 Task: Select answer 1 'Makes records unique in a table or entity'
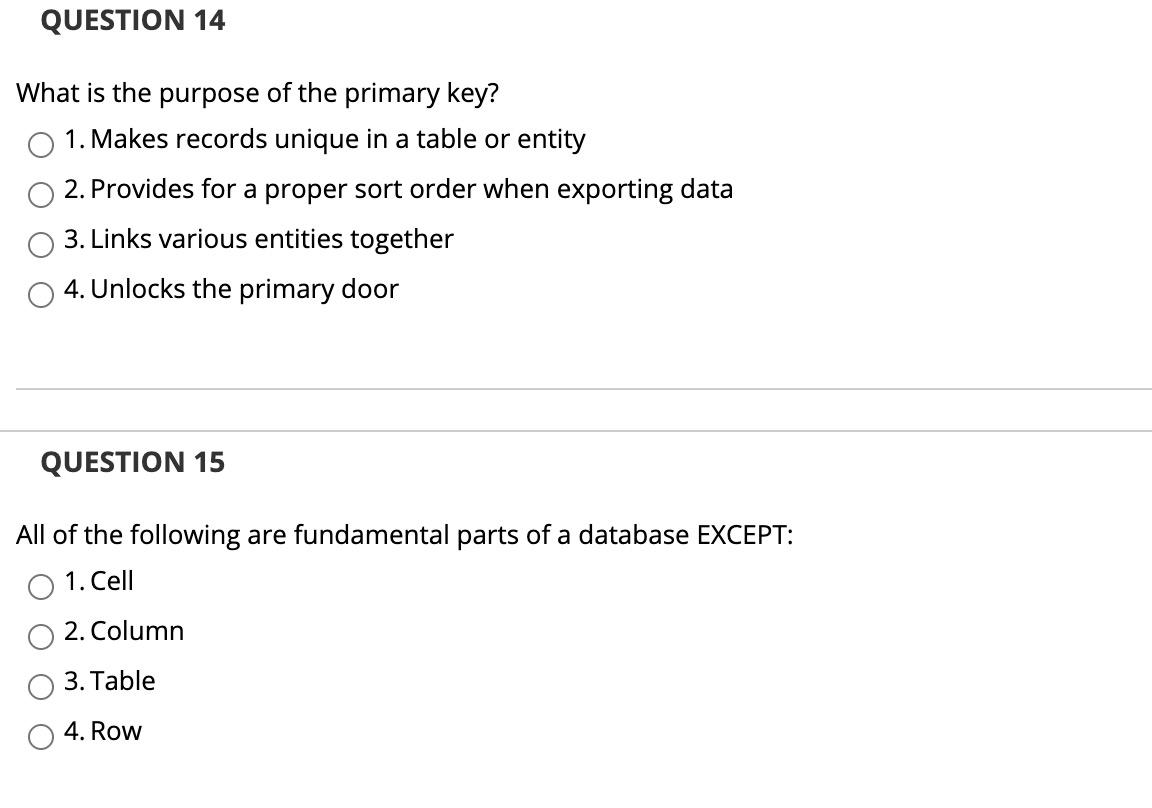coord(40,145)
